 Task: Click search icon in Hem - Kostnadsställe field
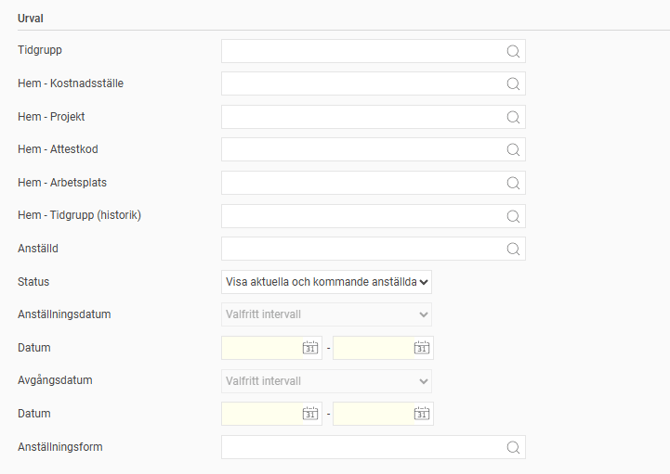pos(513,84)
